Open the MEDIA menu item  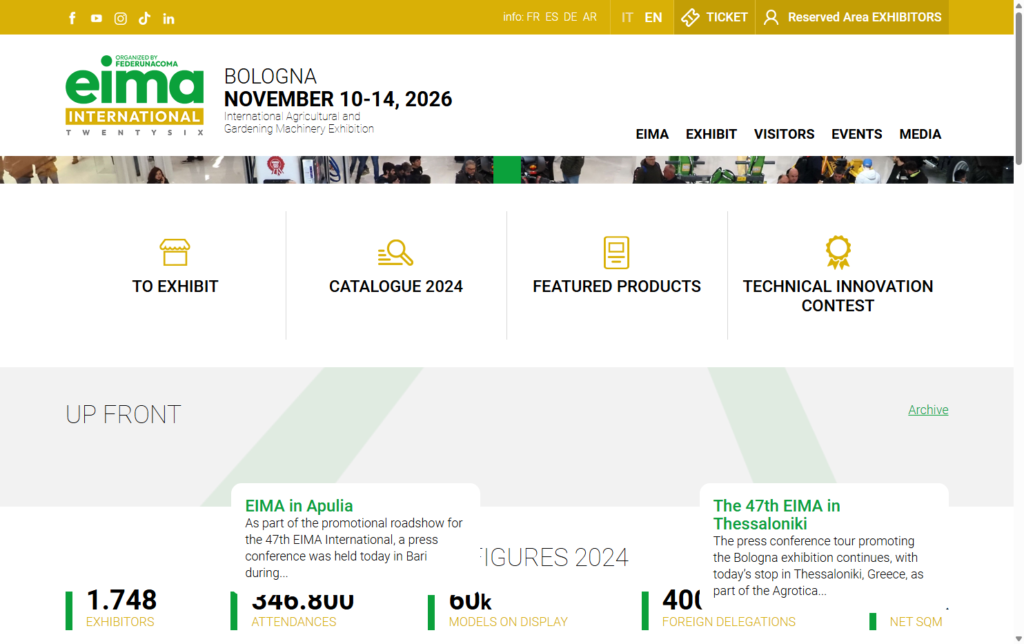[920, 134]
